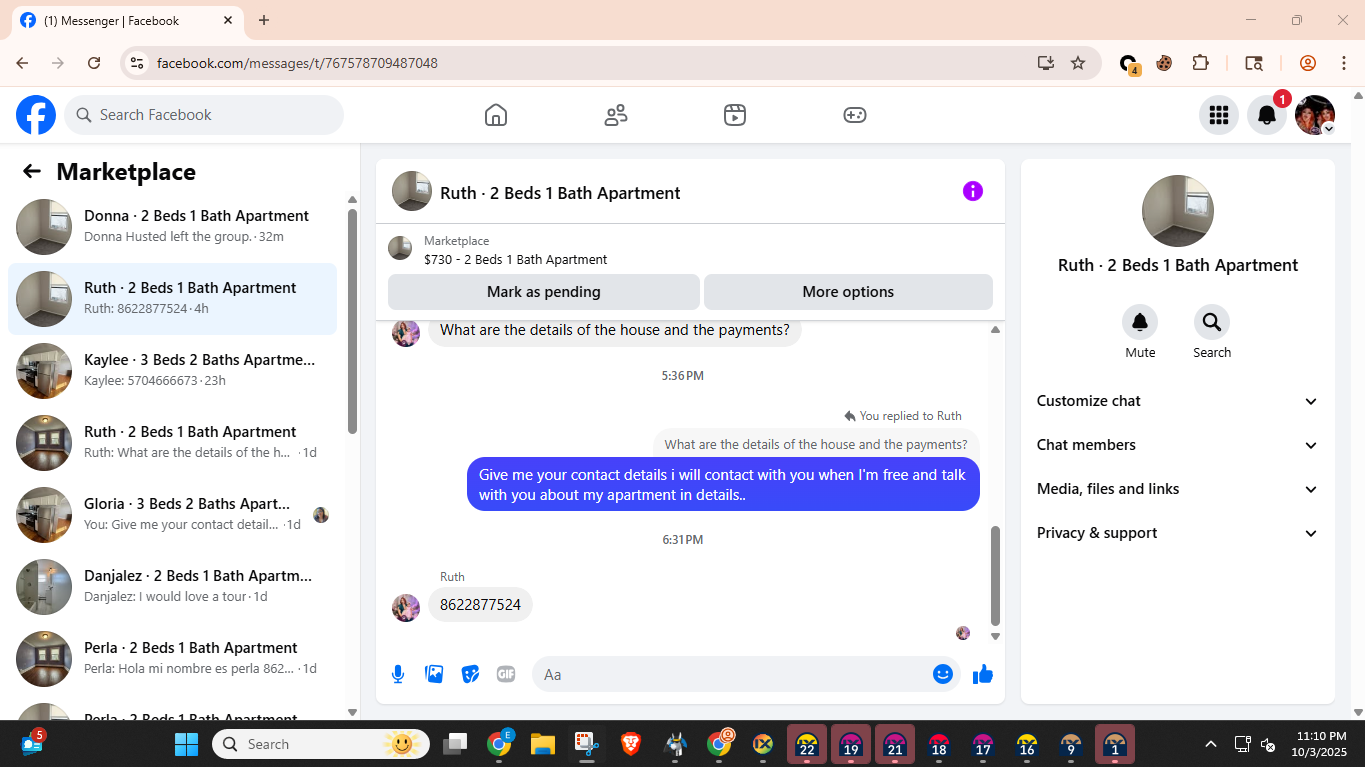Open the Facebook apps grid menu

[x=1218, y=115]
